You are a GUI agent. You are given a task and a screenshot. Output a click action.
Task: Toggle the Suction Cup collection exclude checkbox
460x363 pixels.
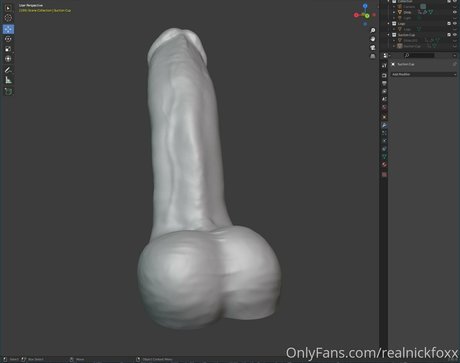pyautogui.click(x=449, y=35)
